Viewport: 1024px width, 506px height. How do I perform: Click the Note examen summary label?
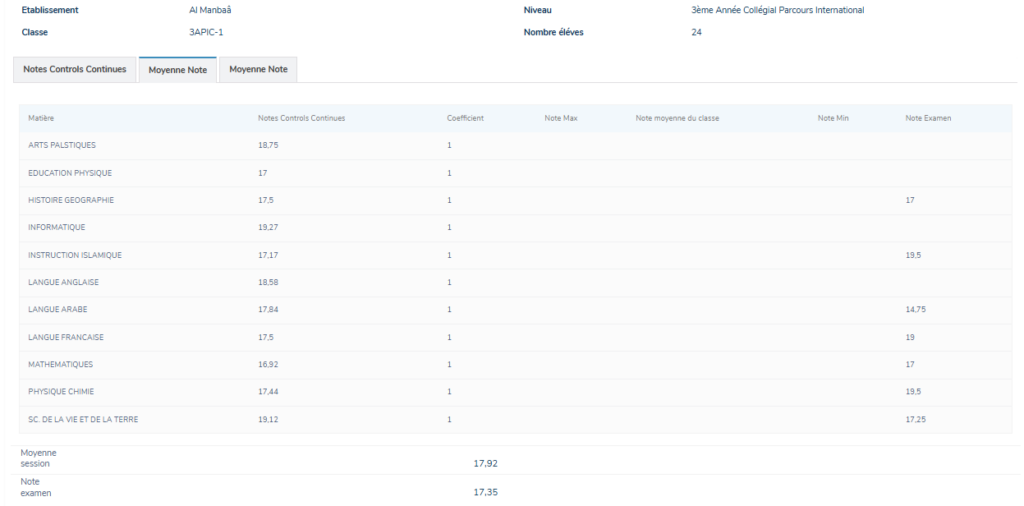coord(36,487)
